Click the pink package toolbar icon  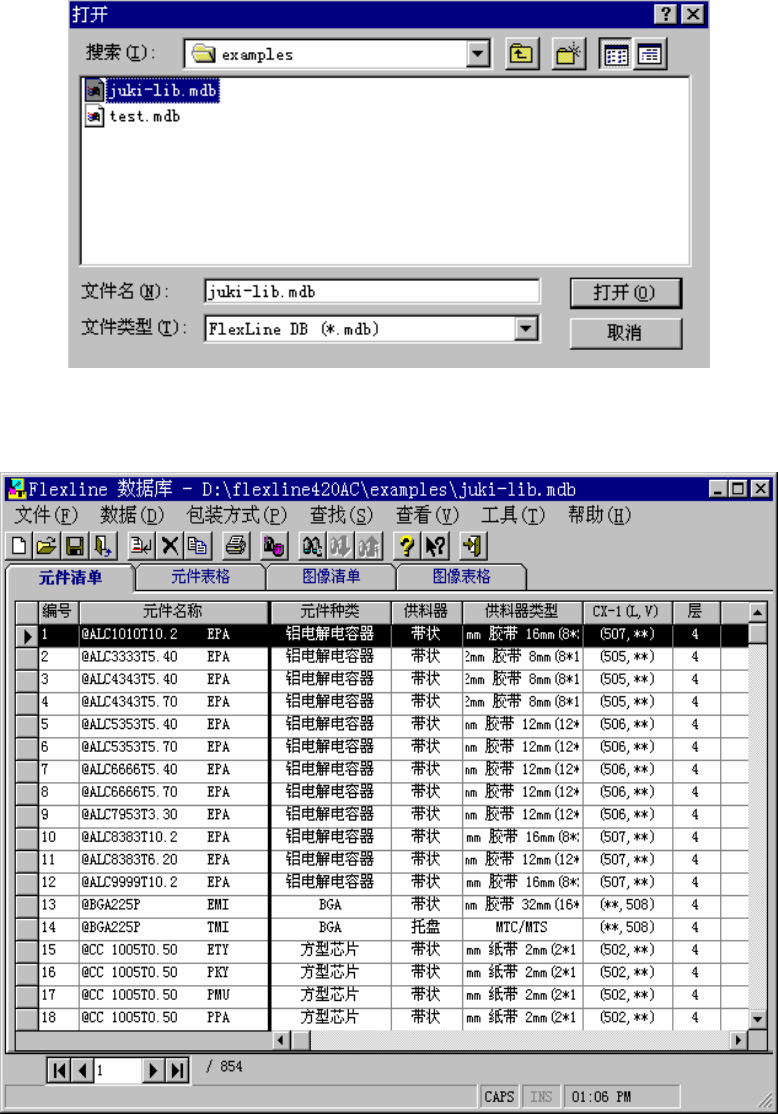click(274, 546)
